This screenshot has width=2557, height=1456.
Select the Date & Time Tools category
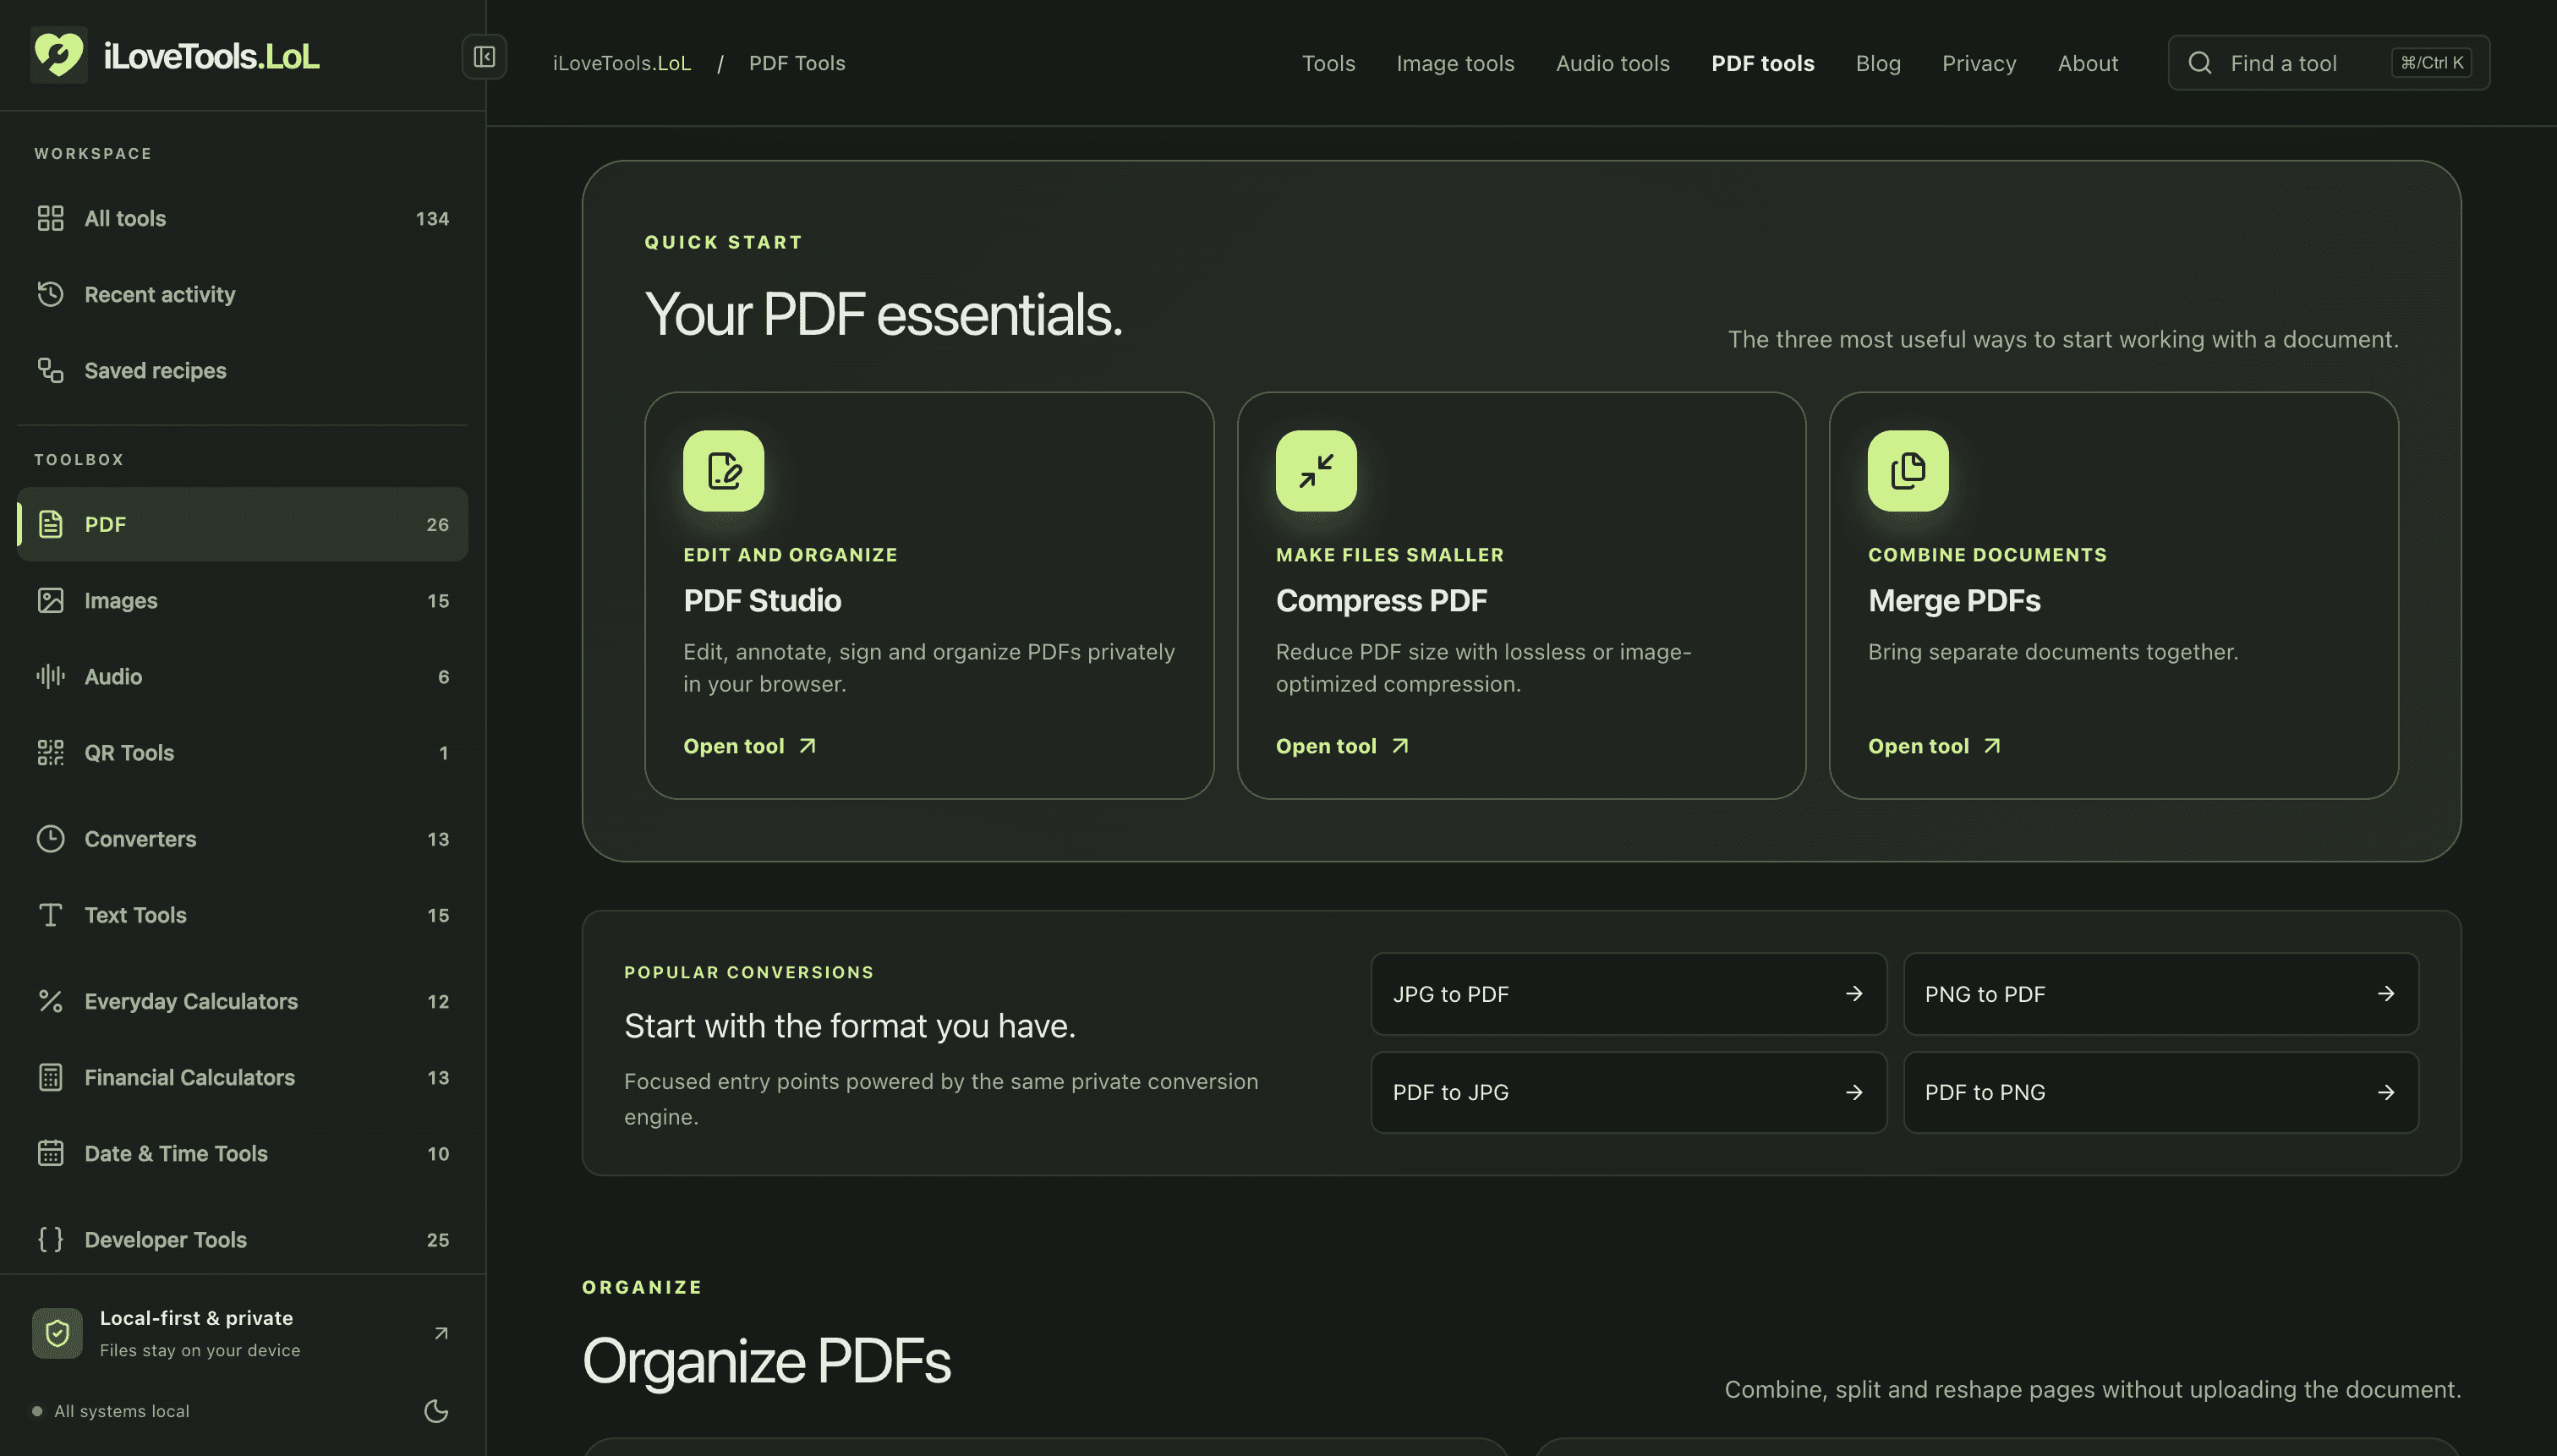(242, 1153)
